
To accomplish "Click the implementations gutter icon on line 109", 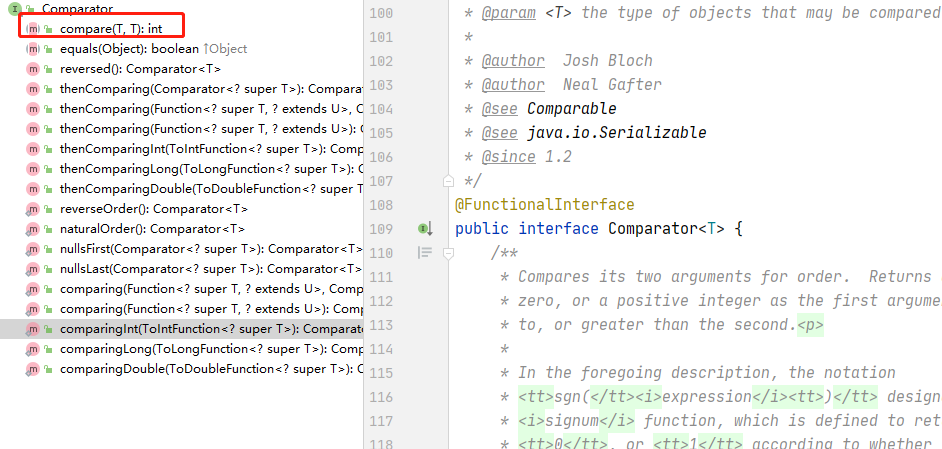I will [425, 229].
